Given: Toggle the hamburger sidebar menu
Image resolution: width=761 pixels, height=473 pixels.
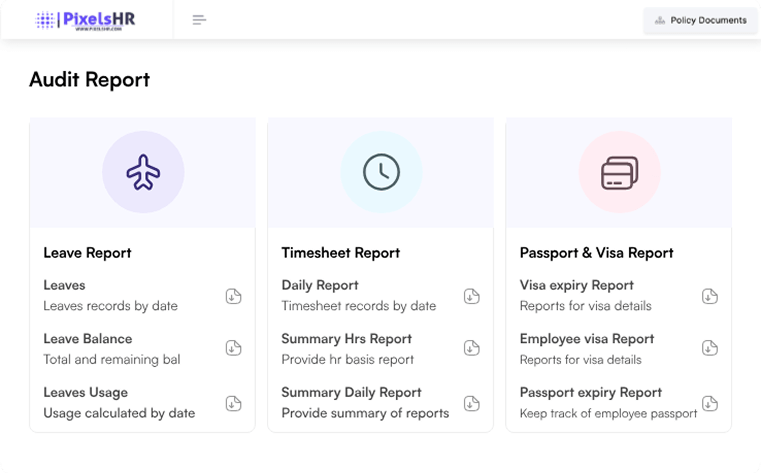Looking at the screenshot, I should pyautogui.click(x=199, y=20).
